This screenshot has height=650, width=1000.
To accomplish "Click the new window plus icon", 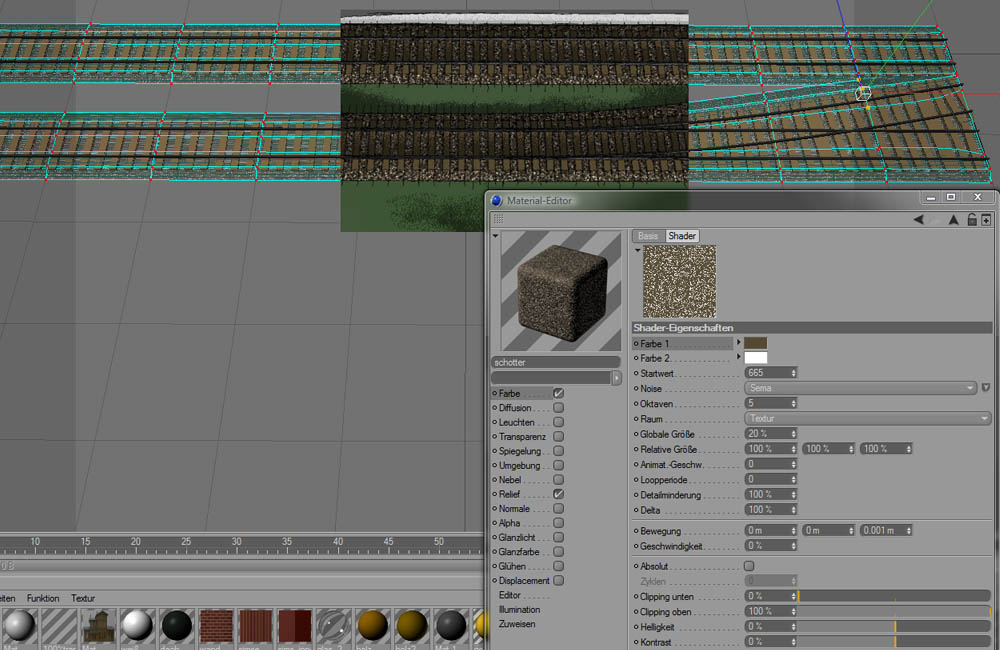I will pos(986,220).
